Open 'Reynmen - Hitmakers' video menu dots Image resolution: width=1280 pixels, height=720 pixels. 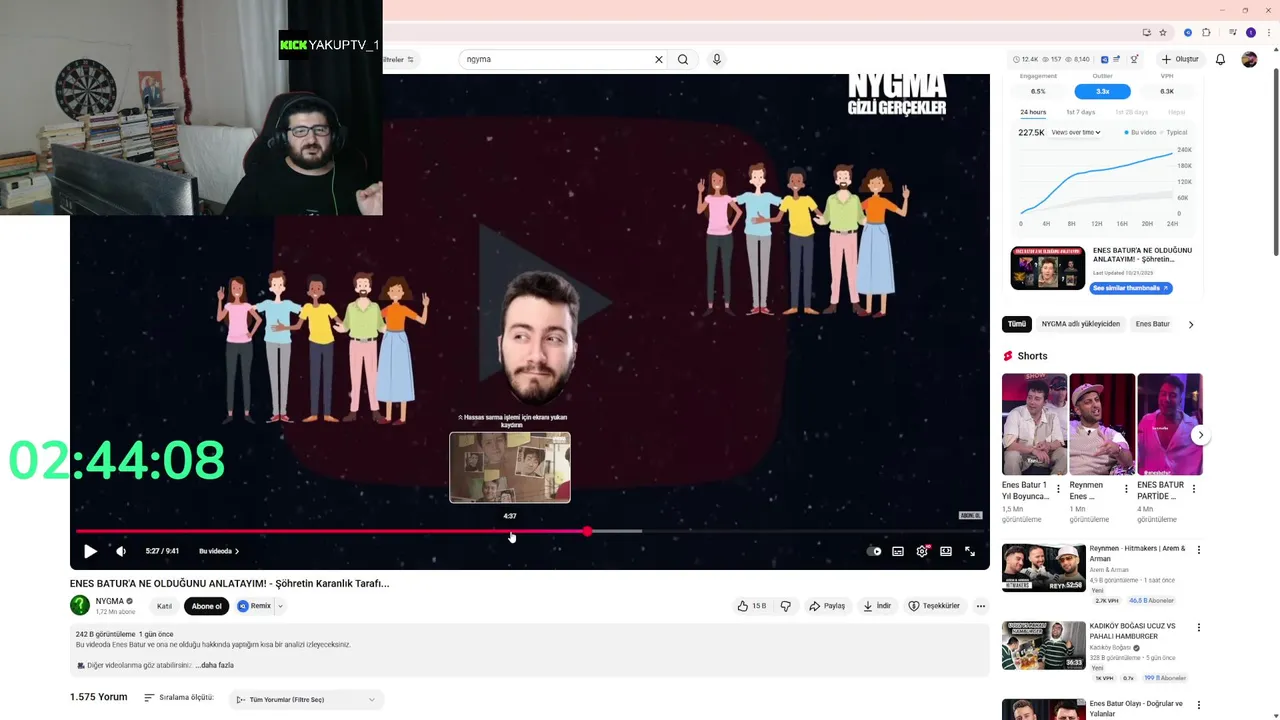point(1198,550)
